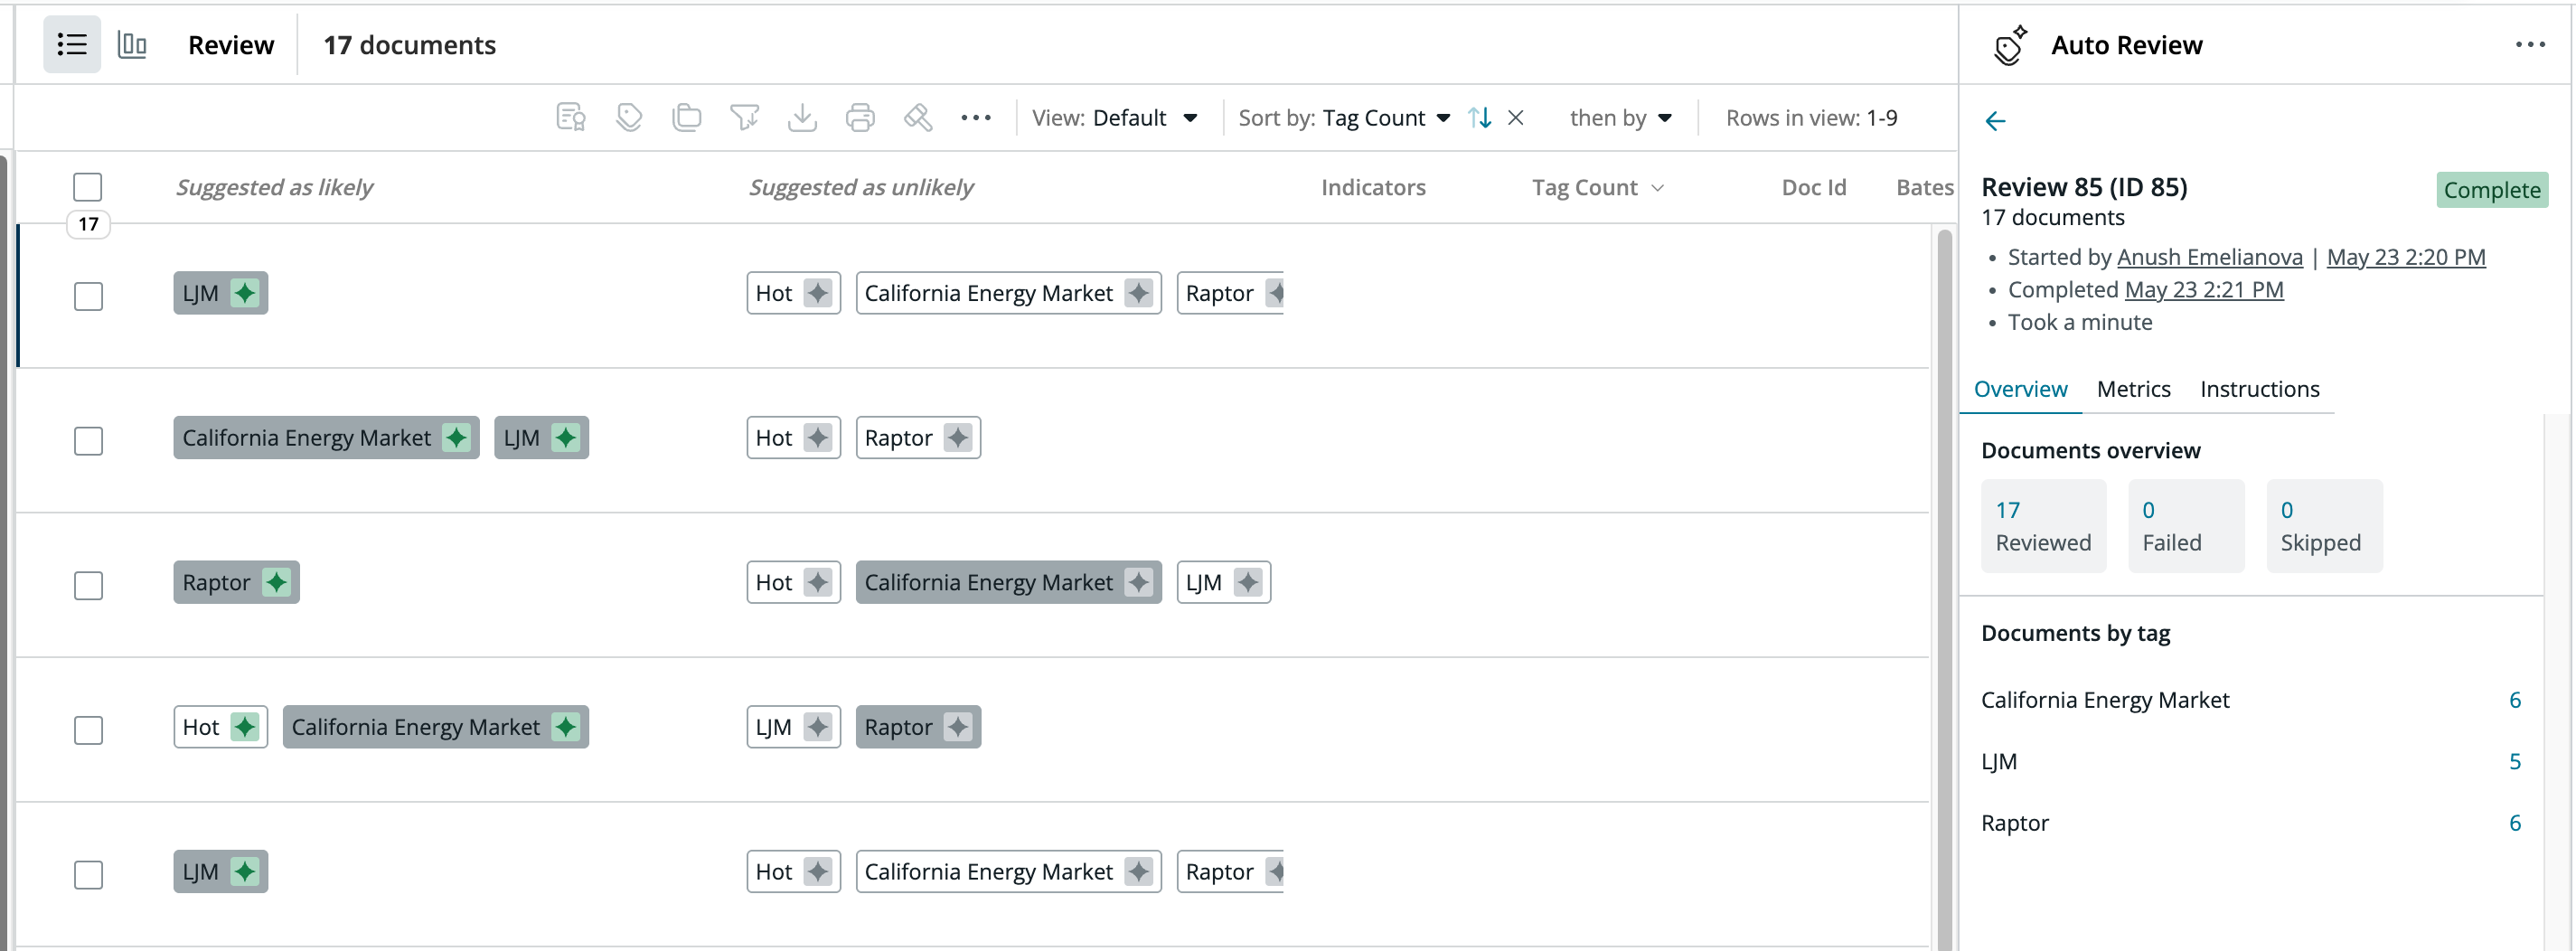Check row with California Energy Market and LJM likely

click(88, 441)
